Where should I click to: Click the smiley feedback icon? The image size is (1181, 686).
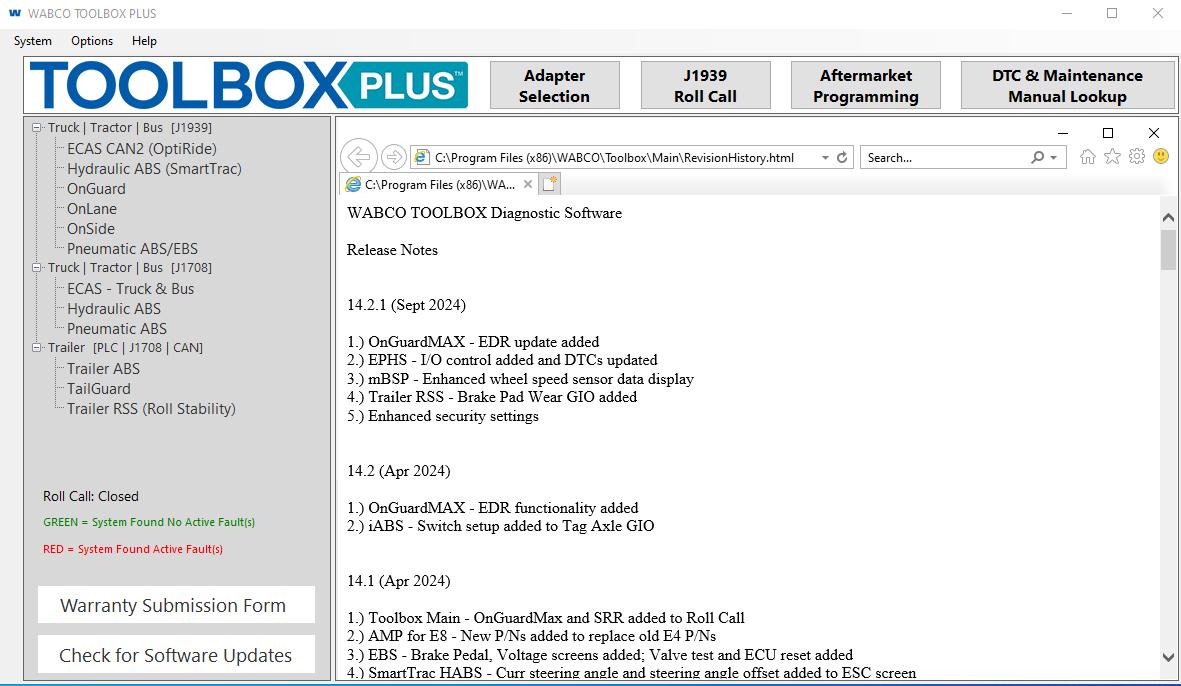pos(1159,157)
